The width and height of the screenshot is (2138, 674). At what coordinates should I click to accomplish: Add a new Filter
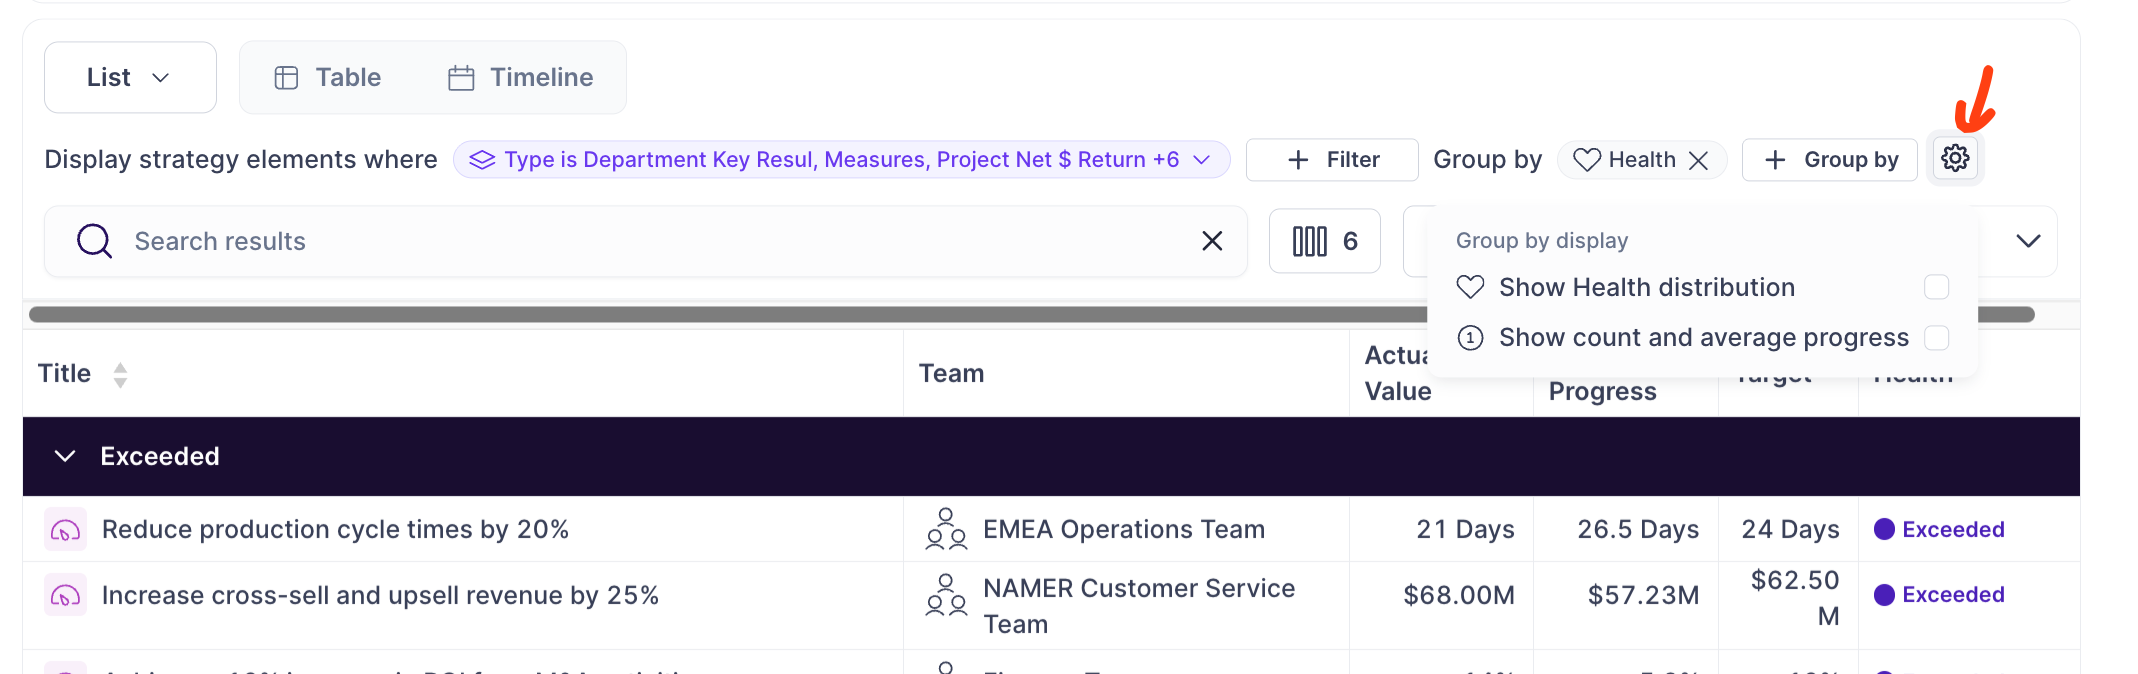tap(1332, 160)
